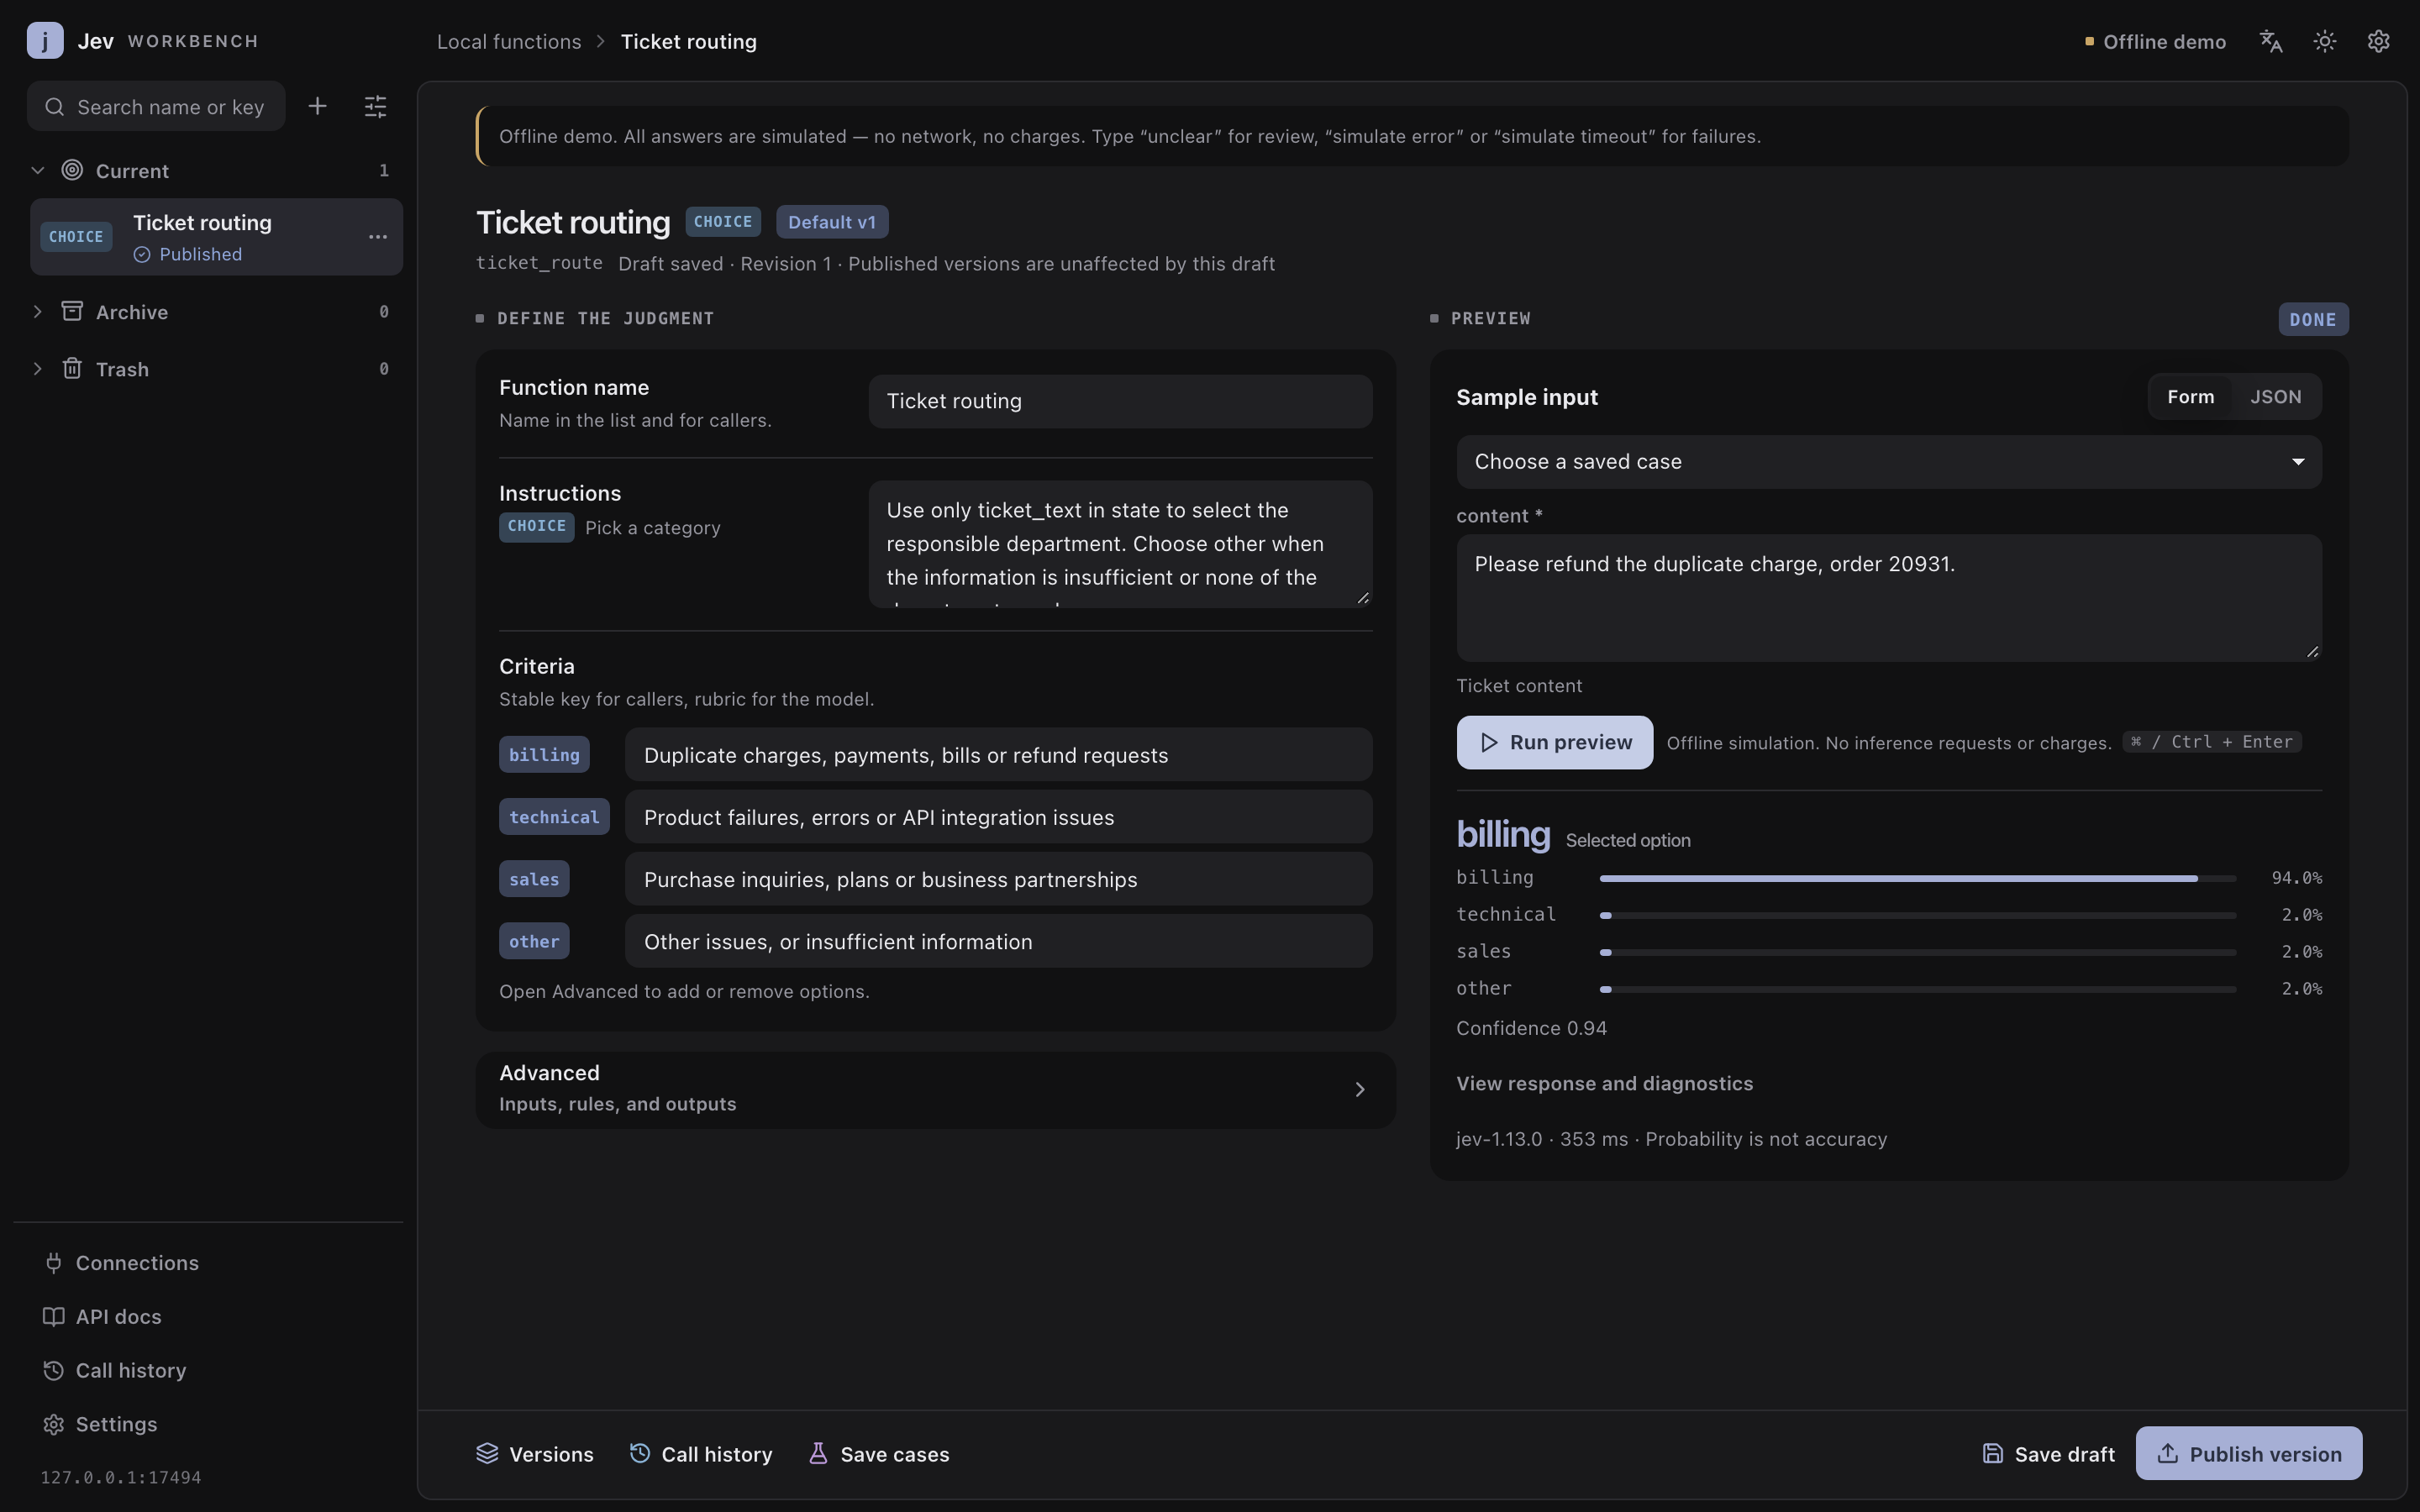Click the sales key tag
This screenshot has height=1512, width=2420.
(534, 879)
